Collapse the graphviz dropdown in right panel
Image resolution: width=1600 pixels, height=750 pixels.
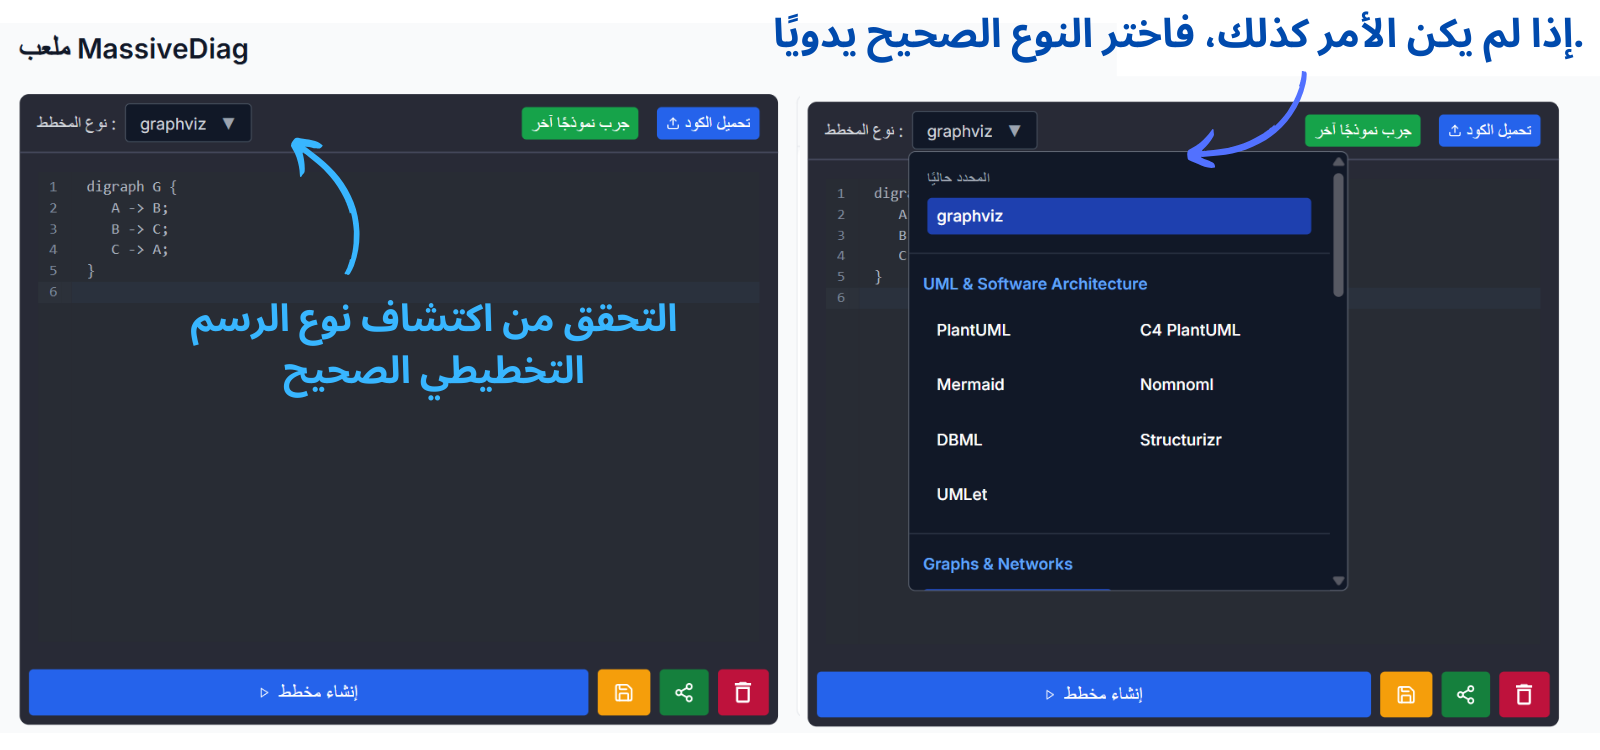coord(974,131)
